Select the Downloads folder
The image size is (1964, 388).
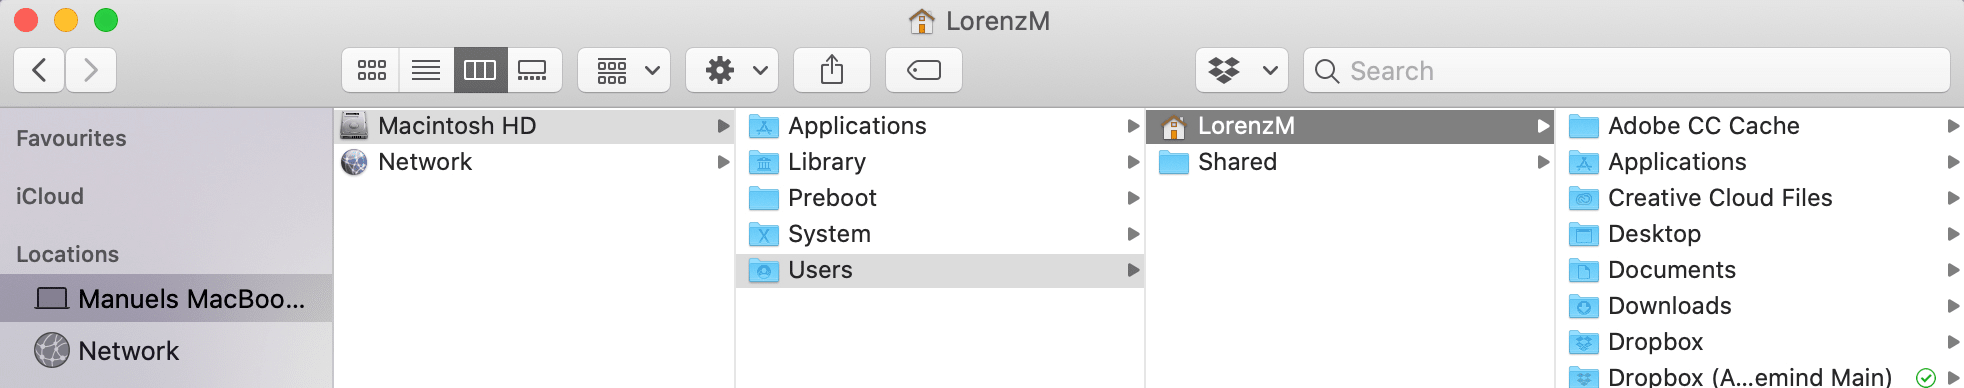1760,306
